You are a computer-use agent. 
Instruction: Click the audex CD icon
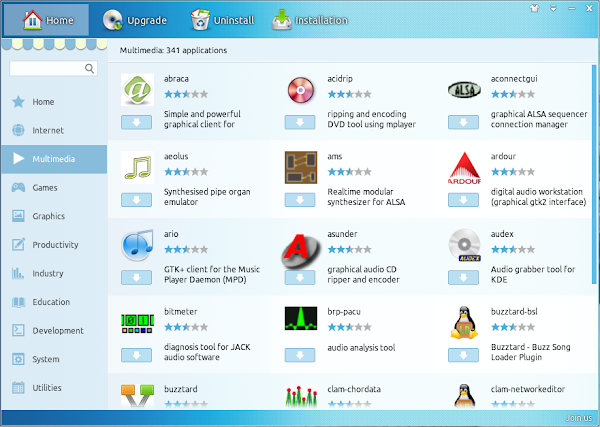[x=464, y=245]
